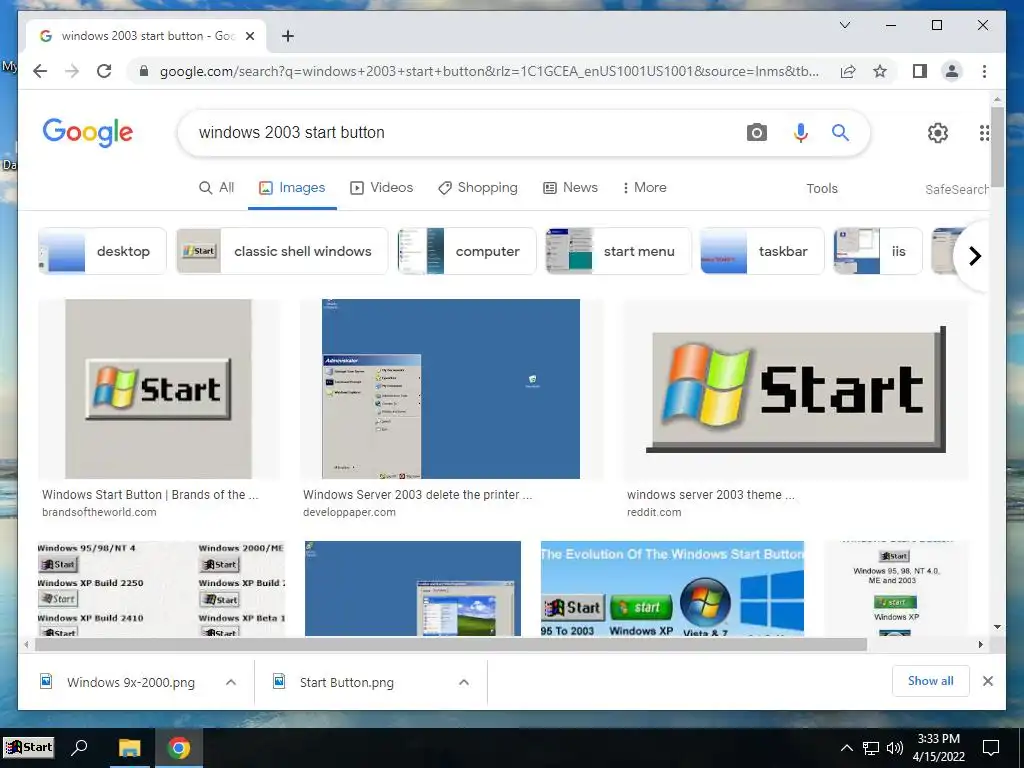Filter images by iis chip
1024x768 pixels.
878,251
